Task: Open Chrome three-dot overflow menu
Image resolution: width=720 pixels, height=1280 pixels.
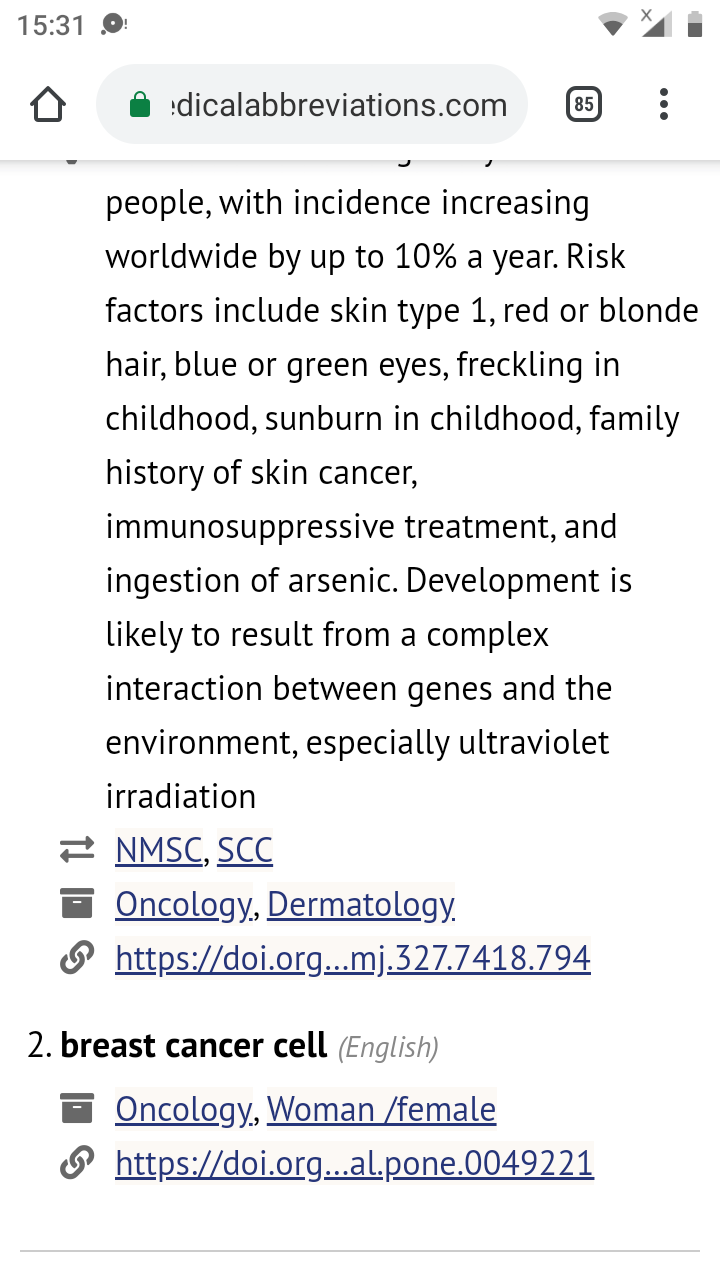Action: [664, 104]
